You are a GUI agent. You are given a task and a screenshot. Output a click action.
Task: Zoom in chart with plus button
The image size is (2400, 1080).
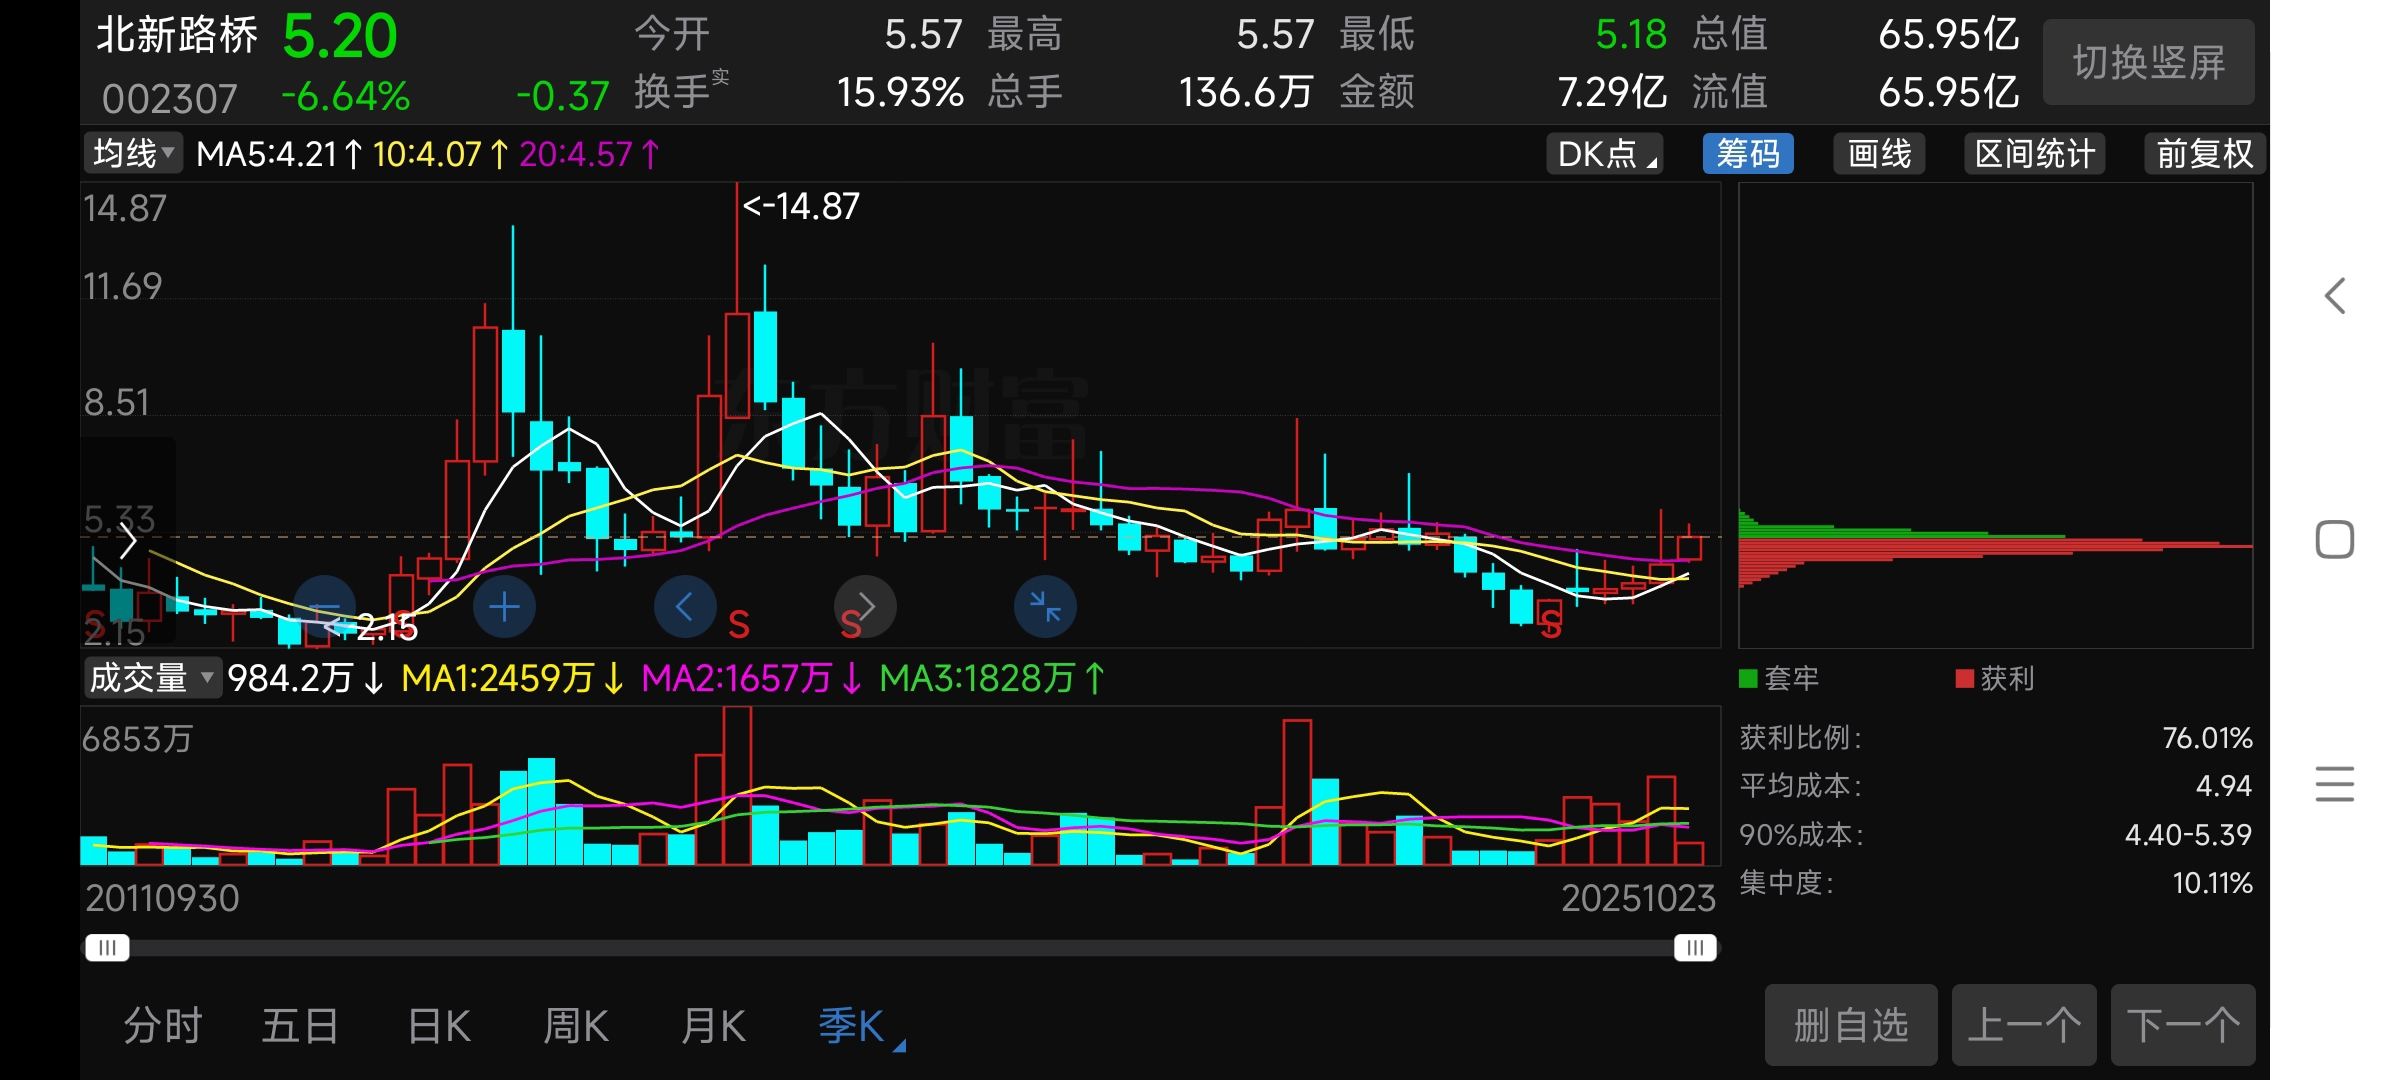point(504,607)
